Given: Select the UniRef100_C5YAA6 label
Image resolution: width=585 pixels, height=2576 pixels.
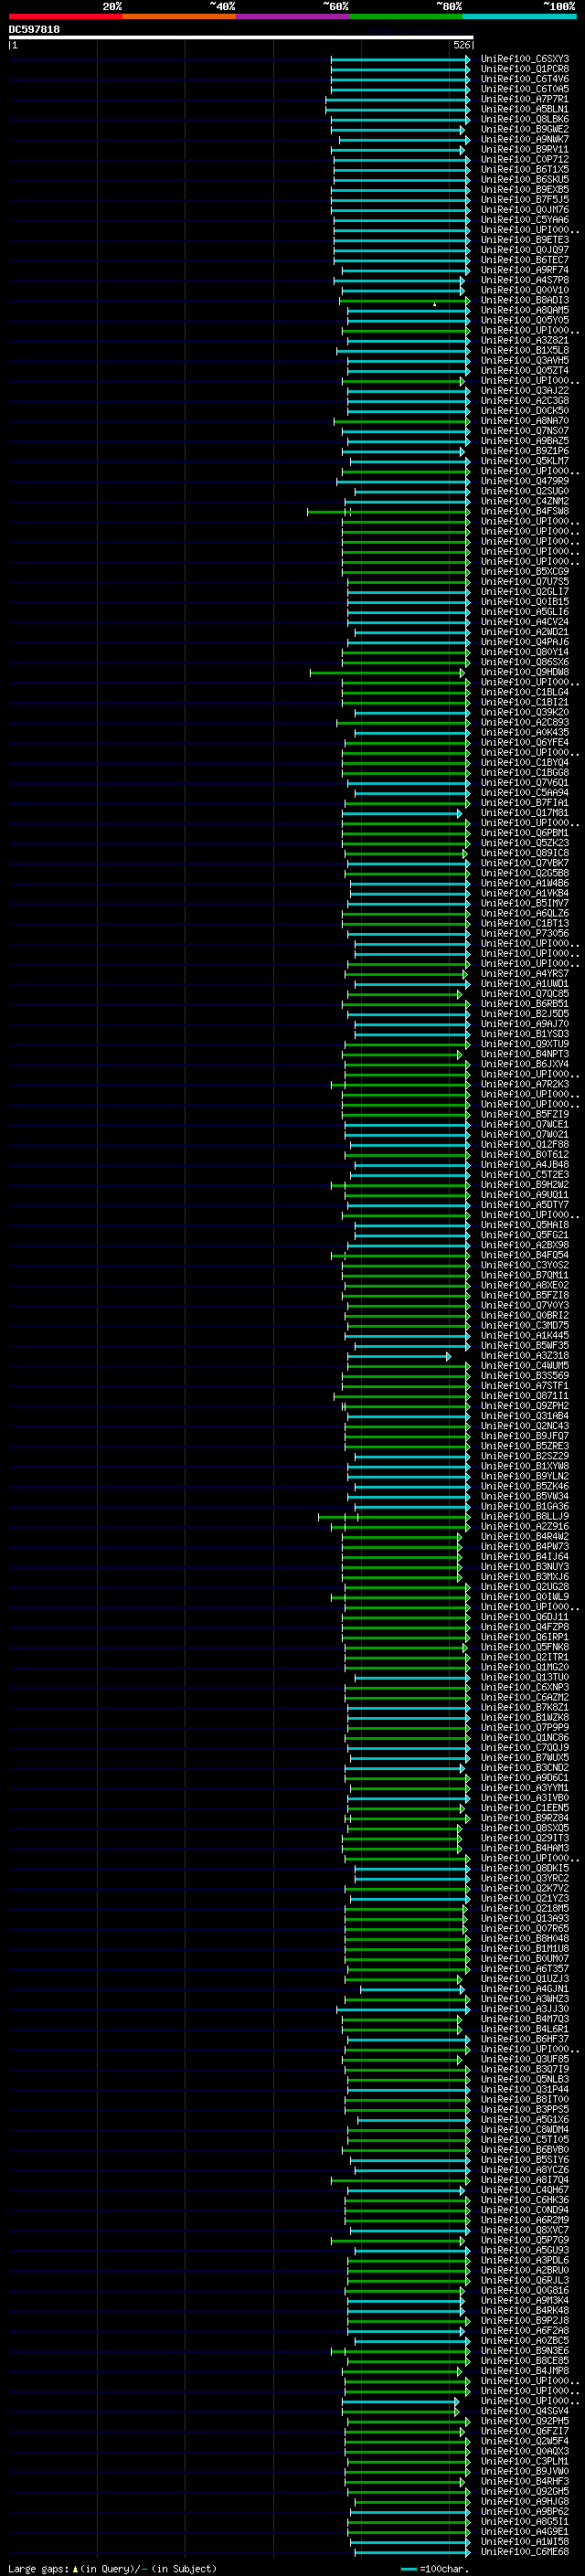Looking at the screenshot, I should click(x=524, y=220).
